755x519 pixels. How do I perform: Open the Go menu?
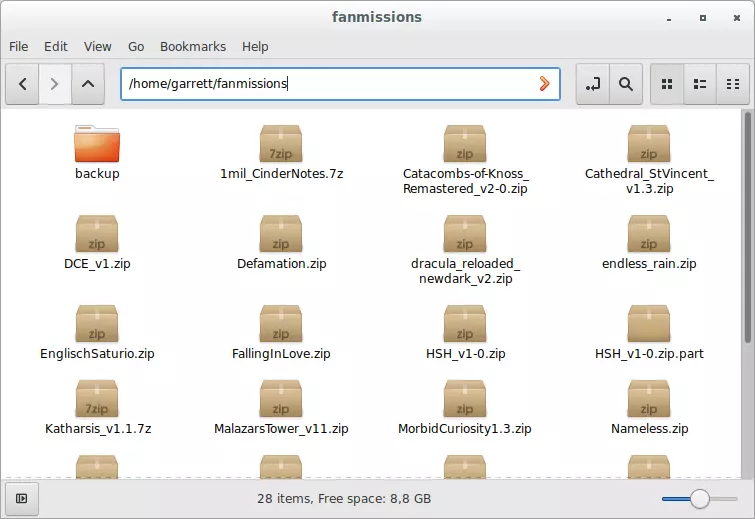[136, 47]
